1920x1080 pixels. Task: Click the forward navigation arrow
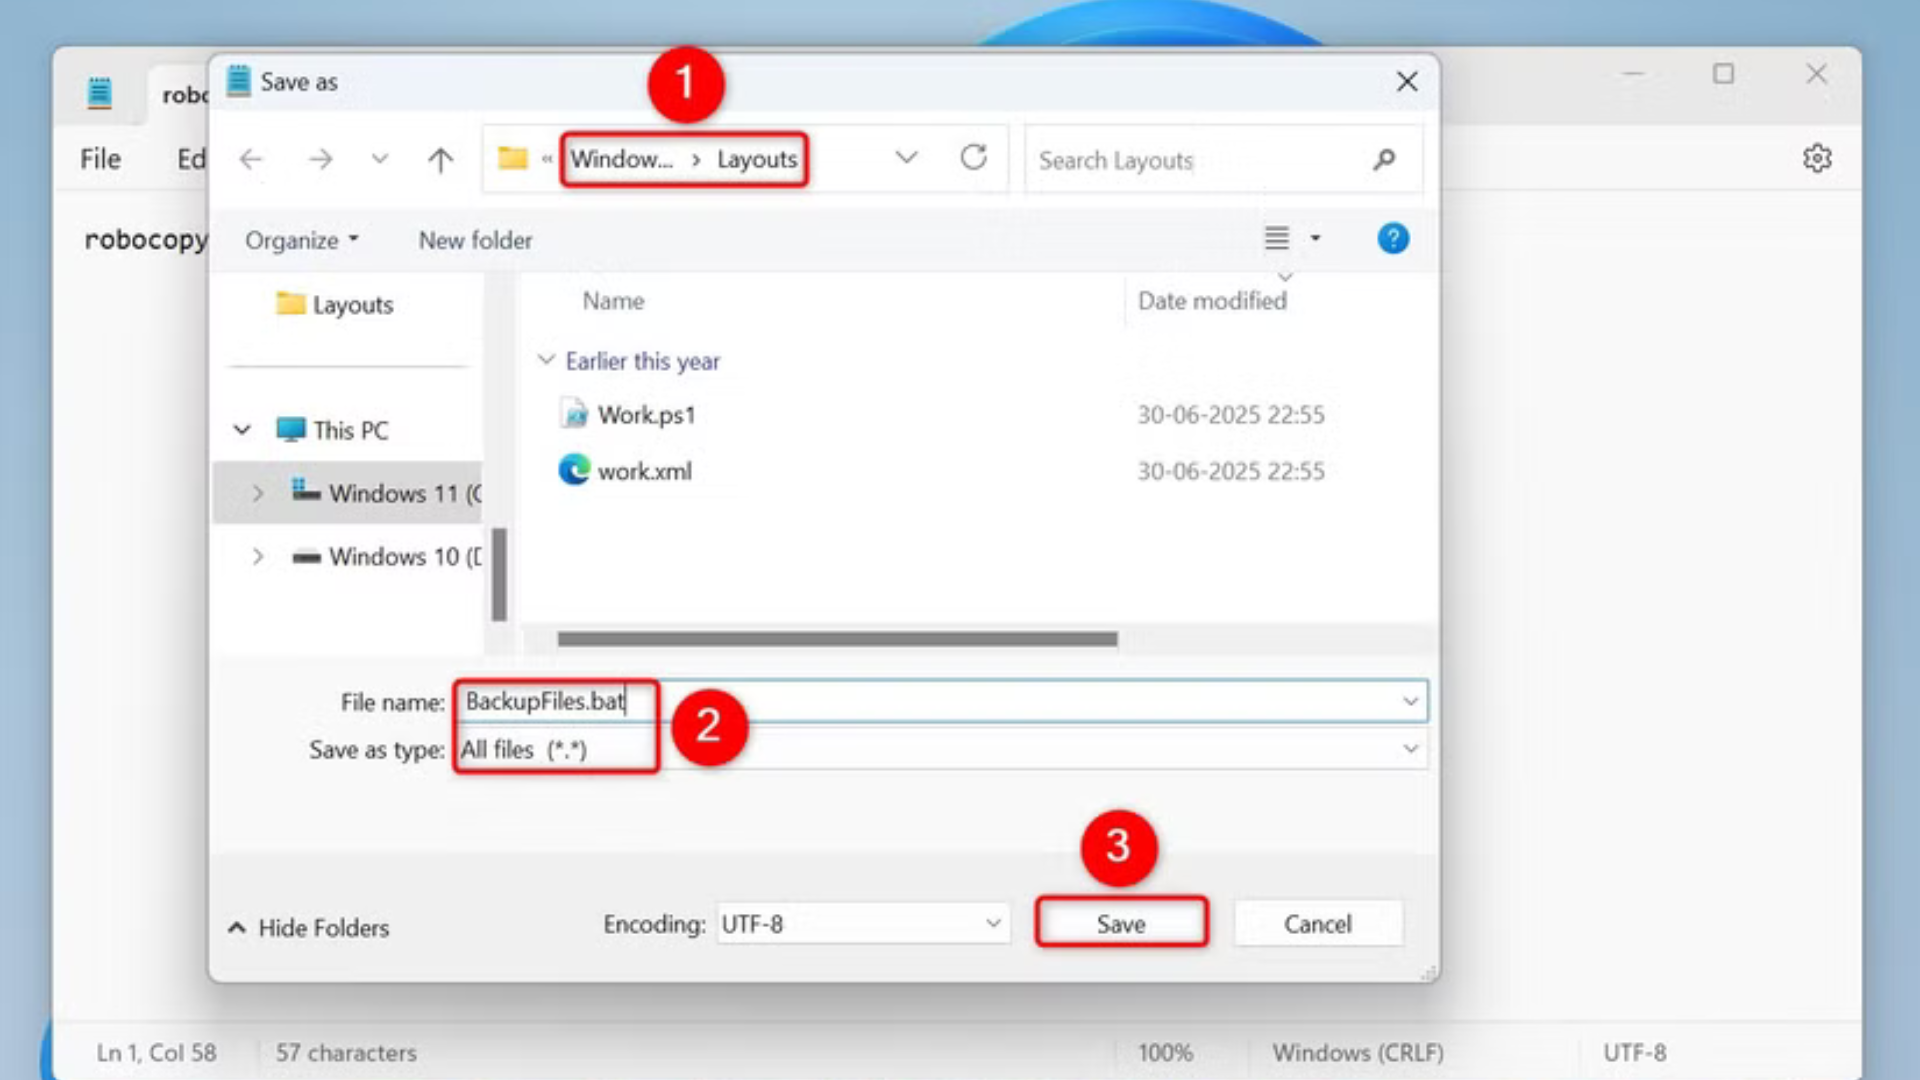[x=320, y=158]
